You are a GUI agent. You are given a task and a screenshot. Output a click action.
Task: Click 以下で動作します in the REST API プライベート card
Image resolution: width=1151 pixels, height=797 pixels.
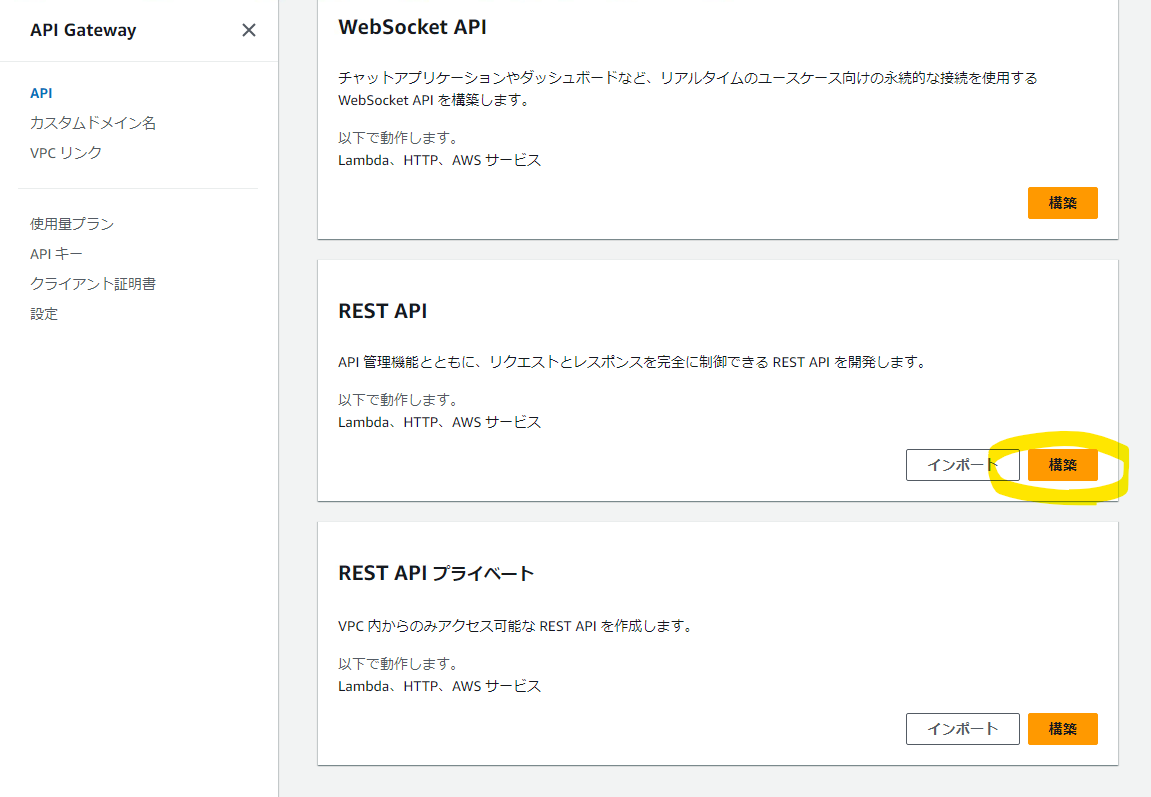point(399,664)
